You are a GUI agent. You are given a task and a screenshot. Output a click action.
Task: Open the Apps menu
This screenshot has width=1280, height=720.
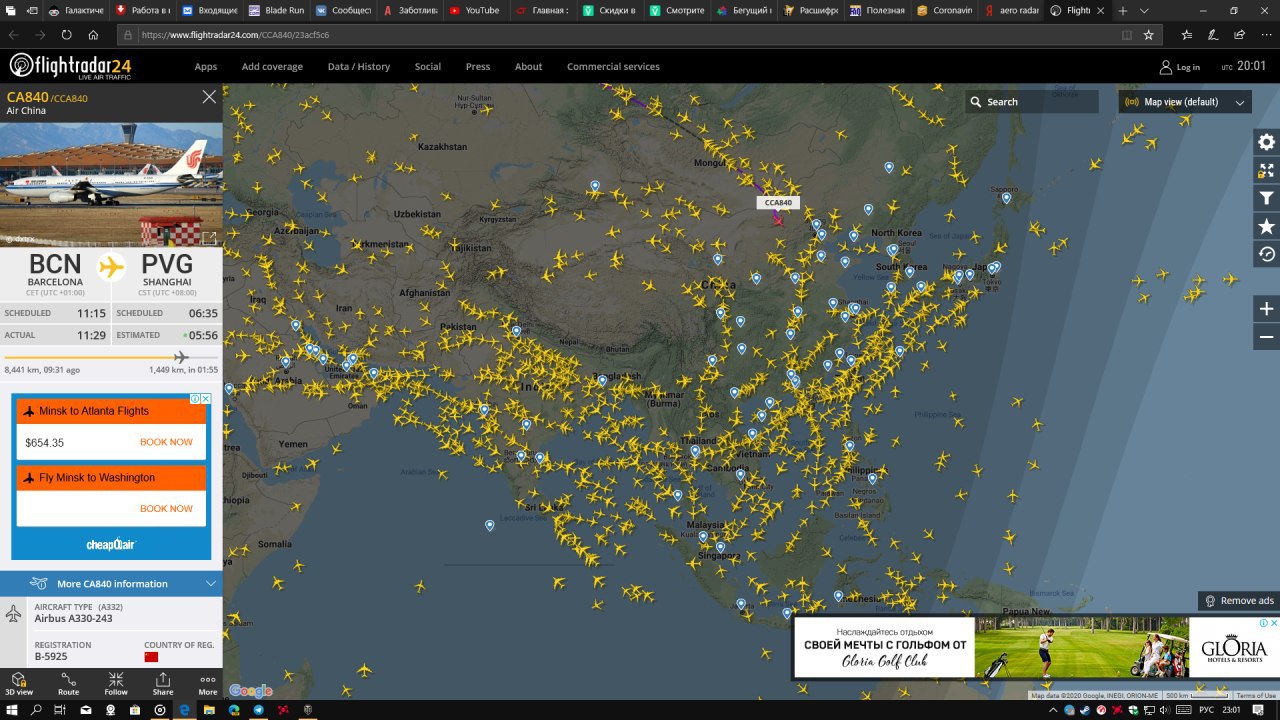click(206, 67)
